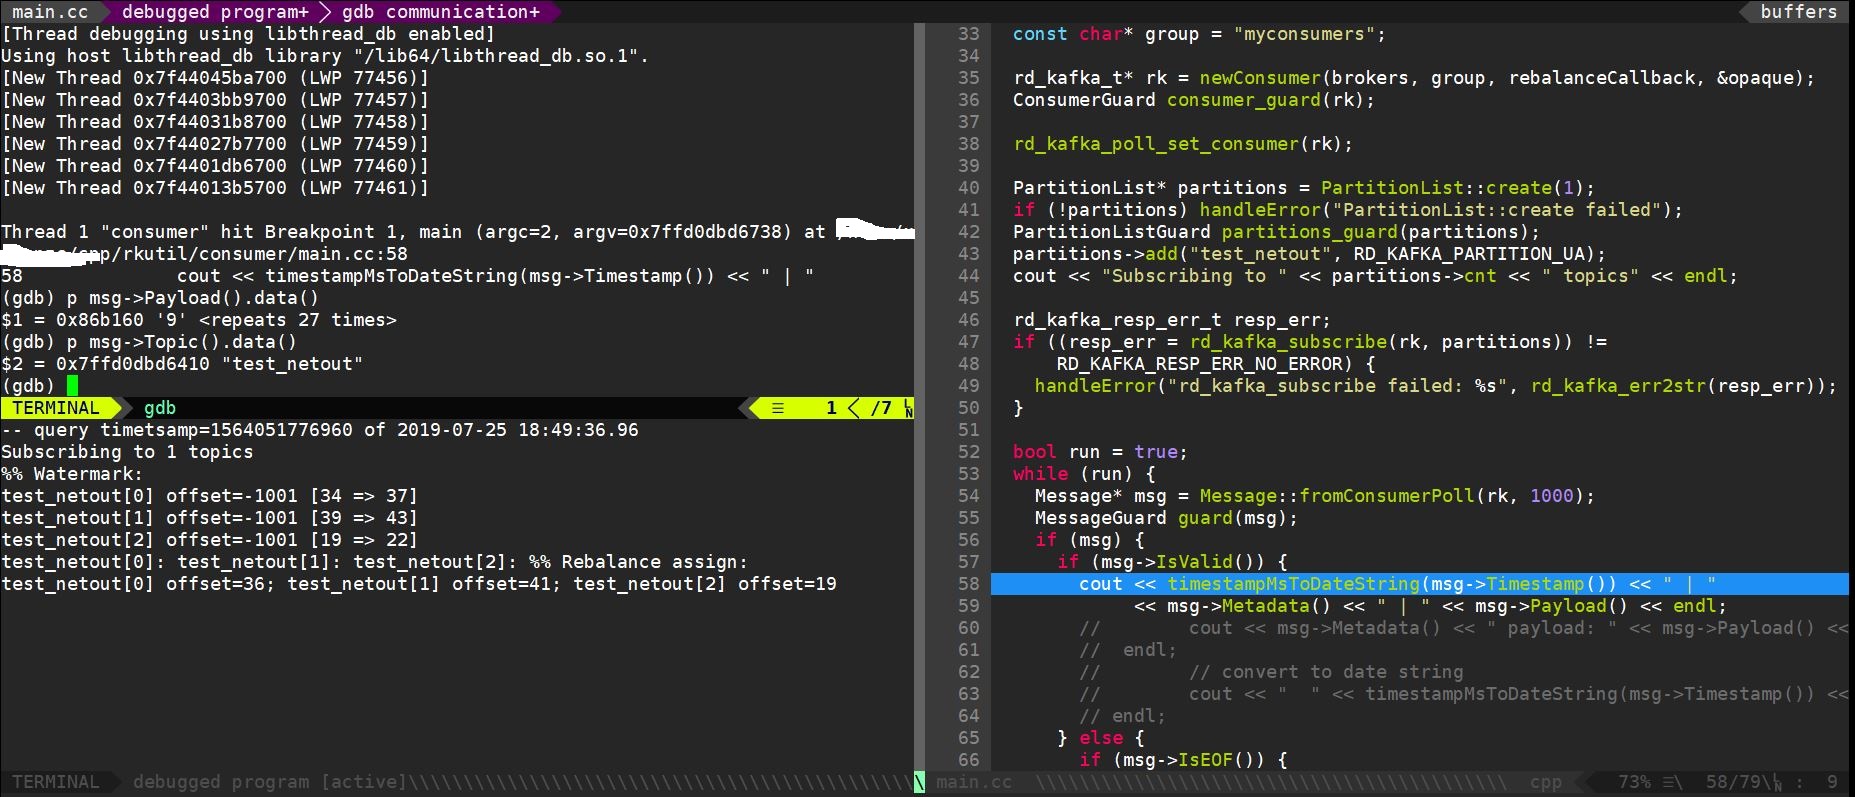Click the lines icon in gdb statusline
Screen dimensions: 1855x797
pyautogui.click(x=778, y=408)
